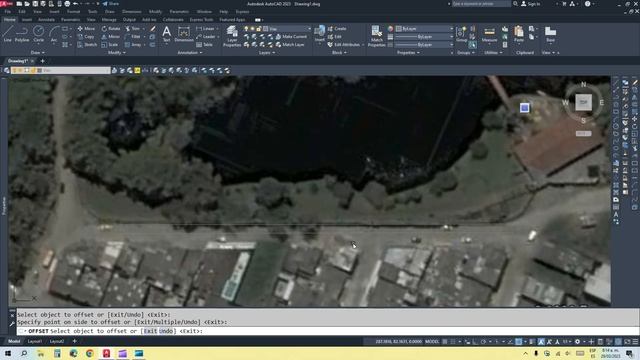Open the ByLayer linetype dropdown
The image size is (640, 360).
pyautogui.click(x=424, y=44)
